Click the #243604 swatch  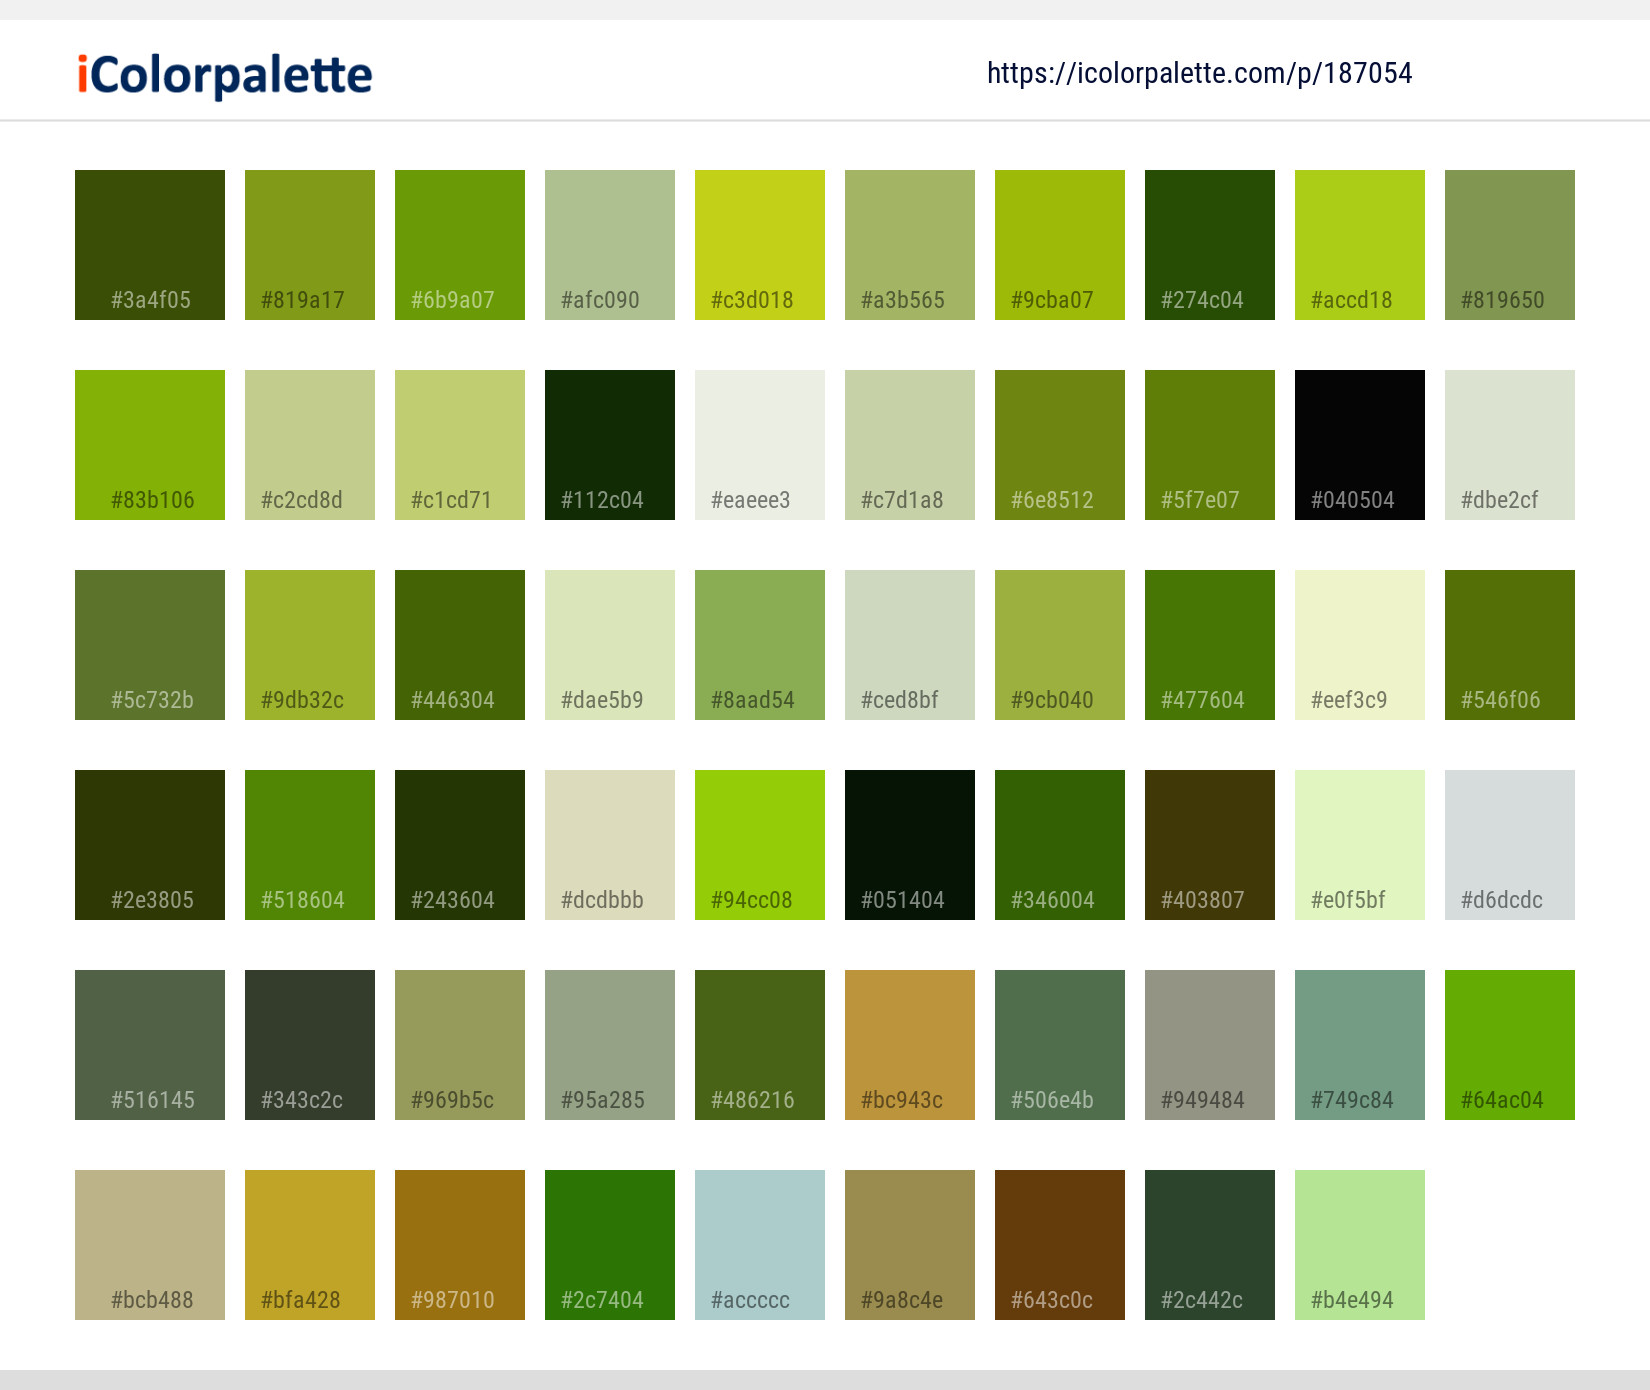tap(460, 845)
